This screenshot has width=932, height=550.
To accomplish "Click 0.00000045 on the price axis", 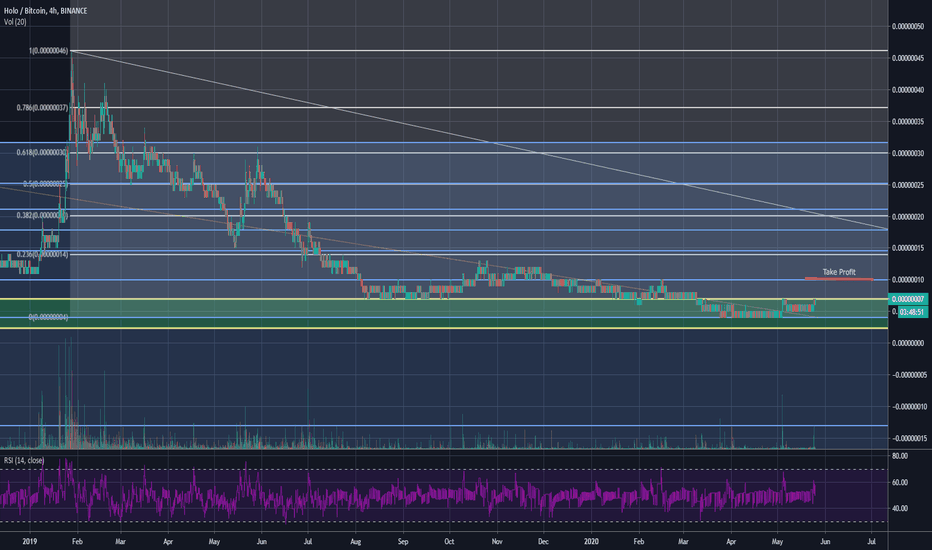I will coord(908,58).
